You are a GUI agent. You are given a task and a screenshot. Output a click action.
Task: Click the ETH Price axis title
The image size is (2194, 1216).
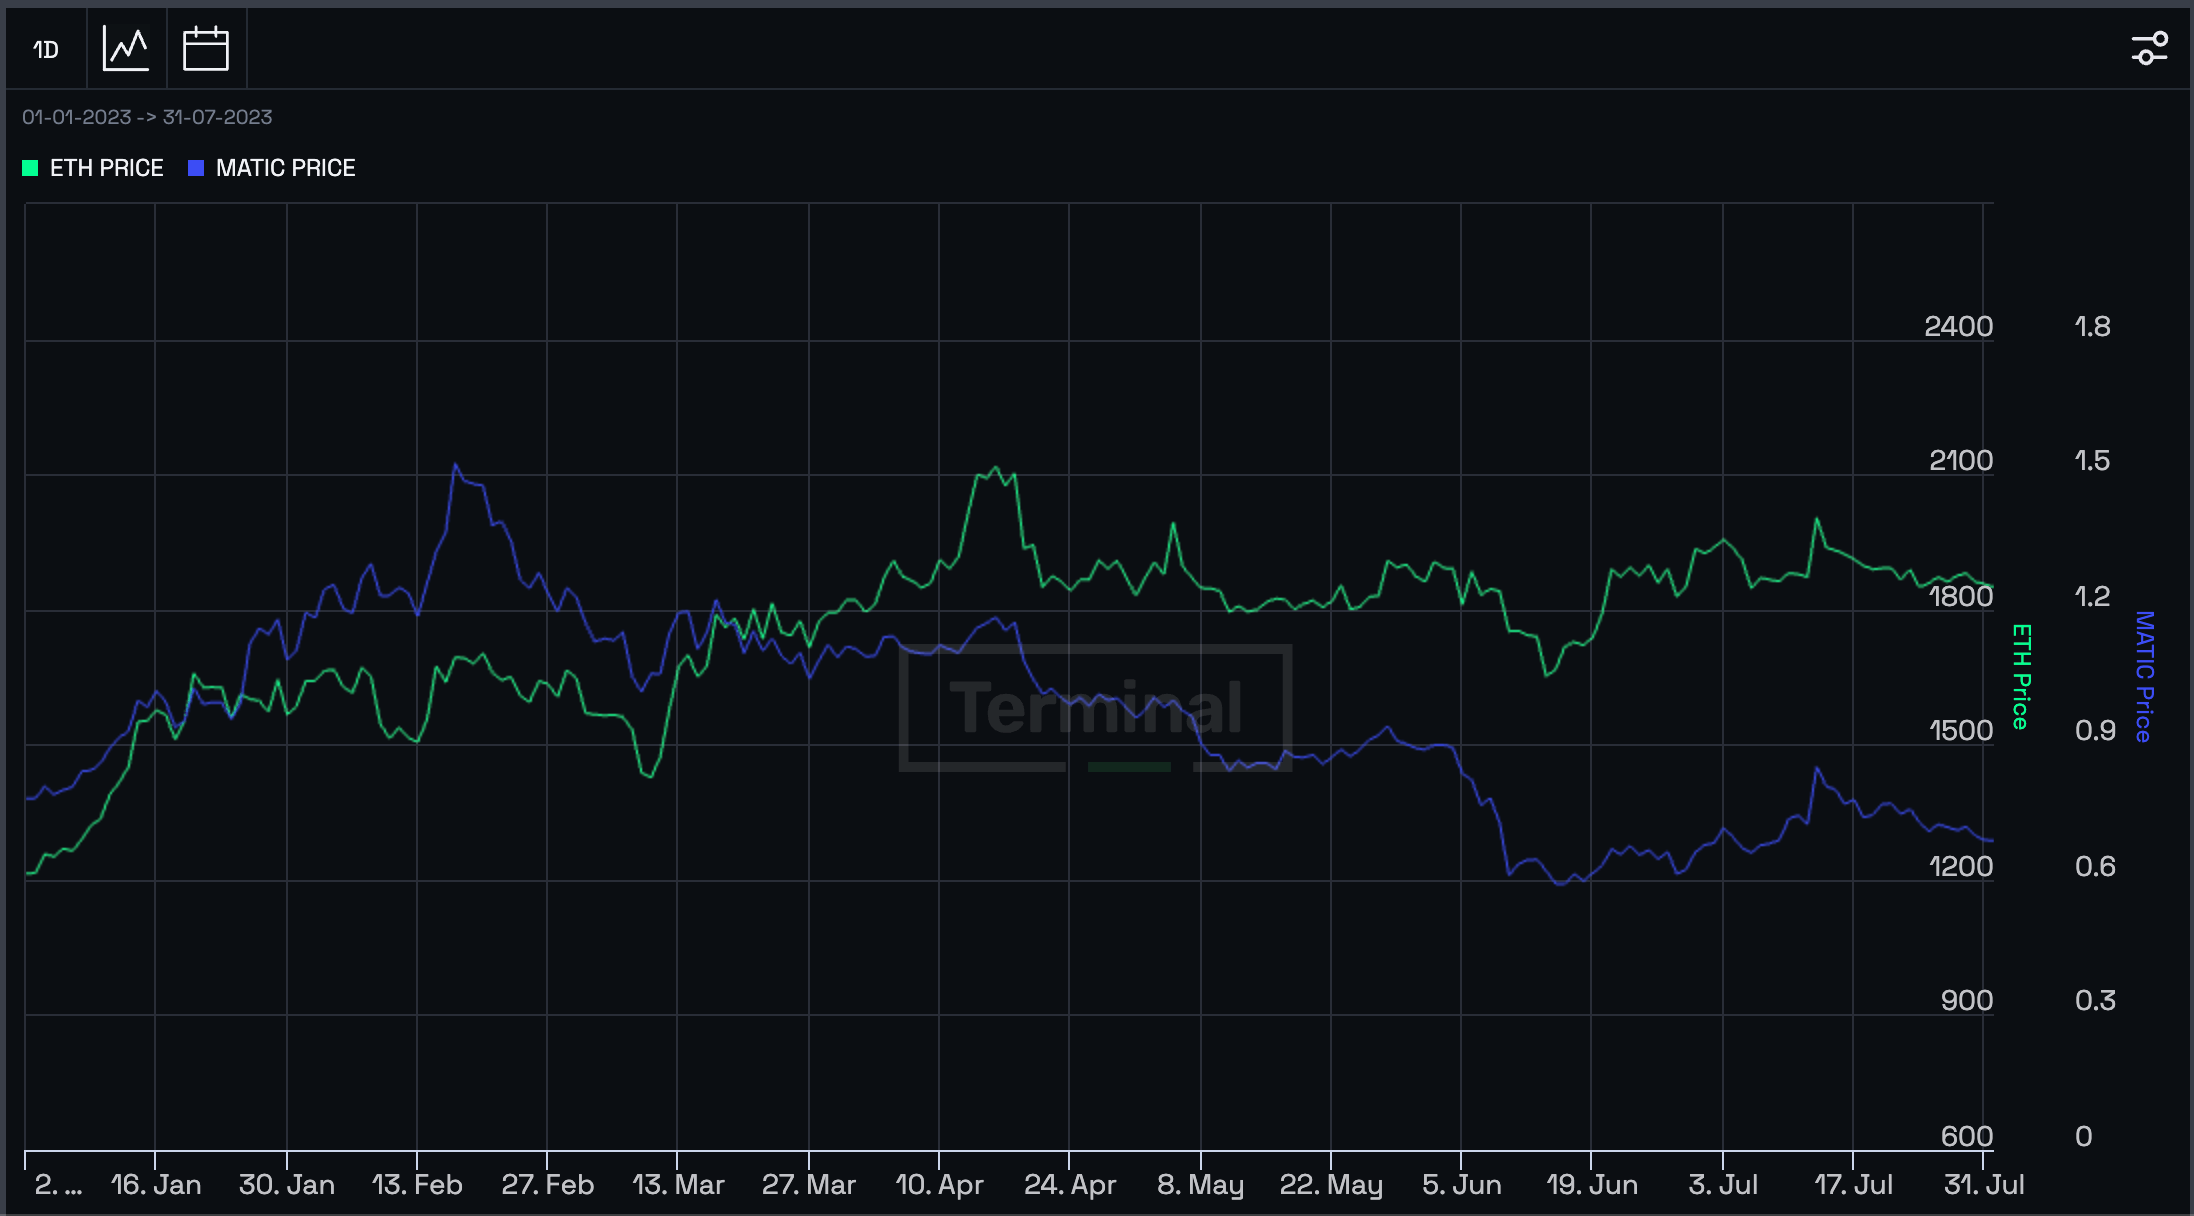click(2021, 677)
